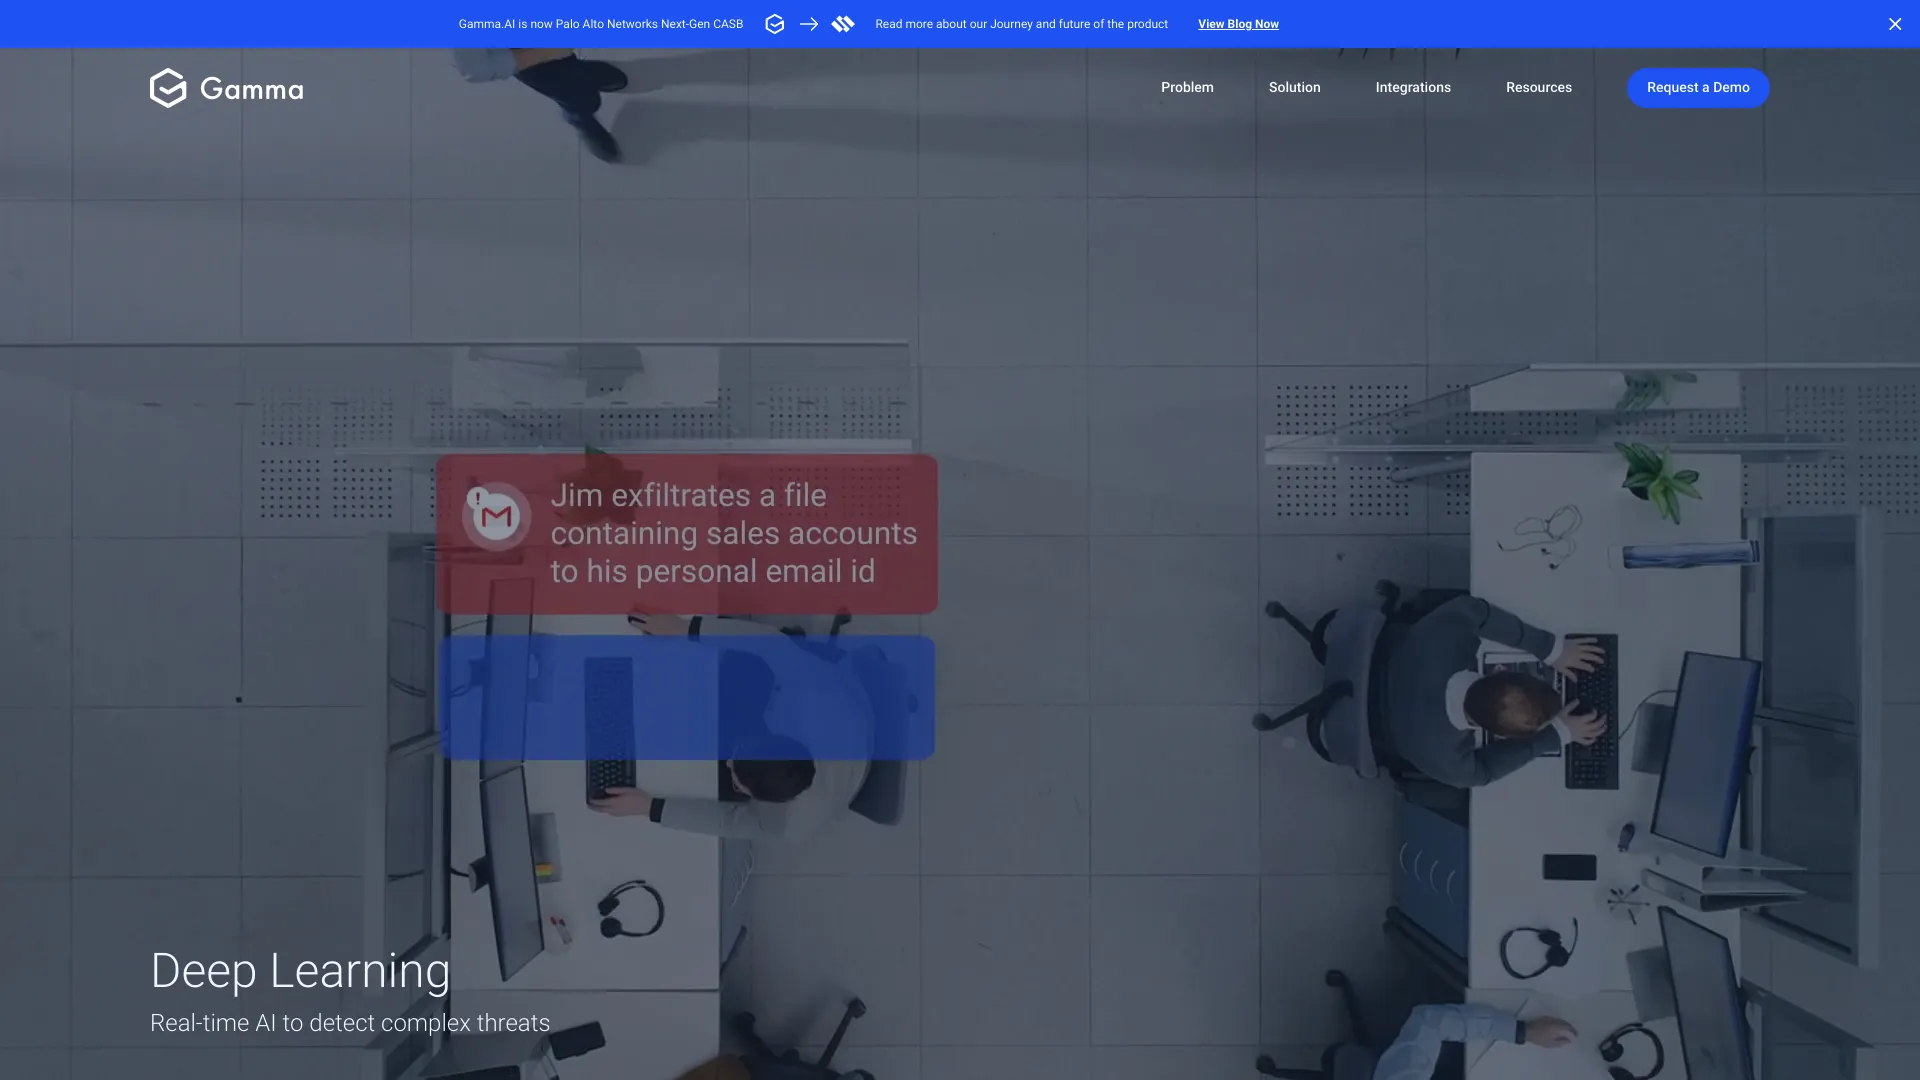This screenshot has width=1920, height=1080.
Task: Open the Integrations navigation menu
Action: click(x=1413, y=87)
